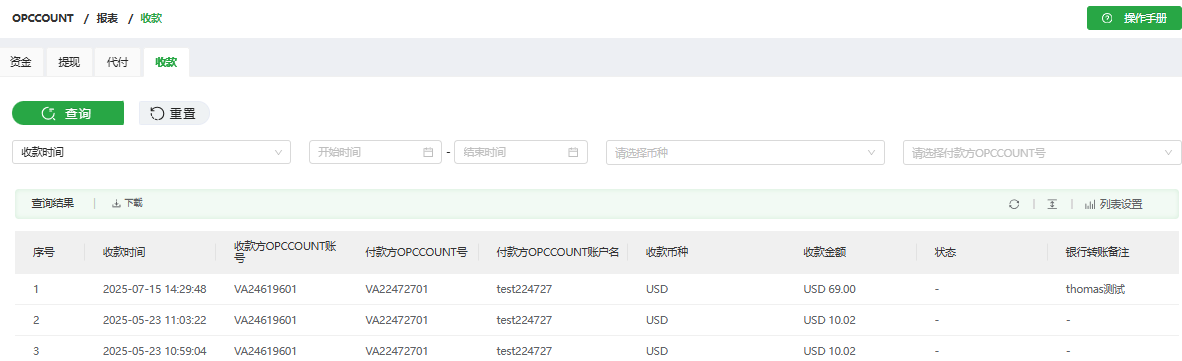Open 列表设置 column settings
Screen dimensions: 1182x361
point(1113,203)
